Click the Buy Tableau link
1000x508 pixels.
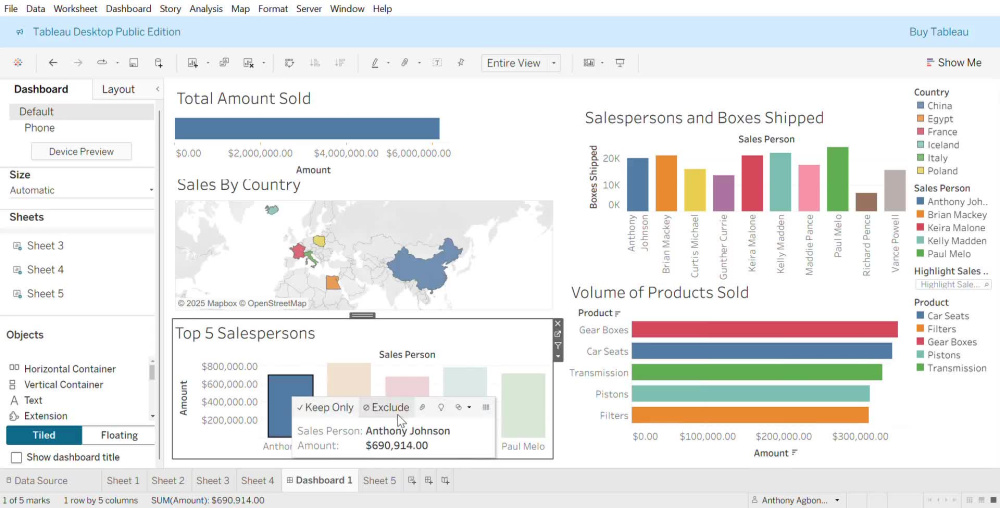tap(939, 32)
